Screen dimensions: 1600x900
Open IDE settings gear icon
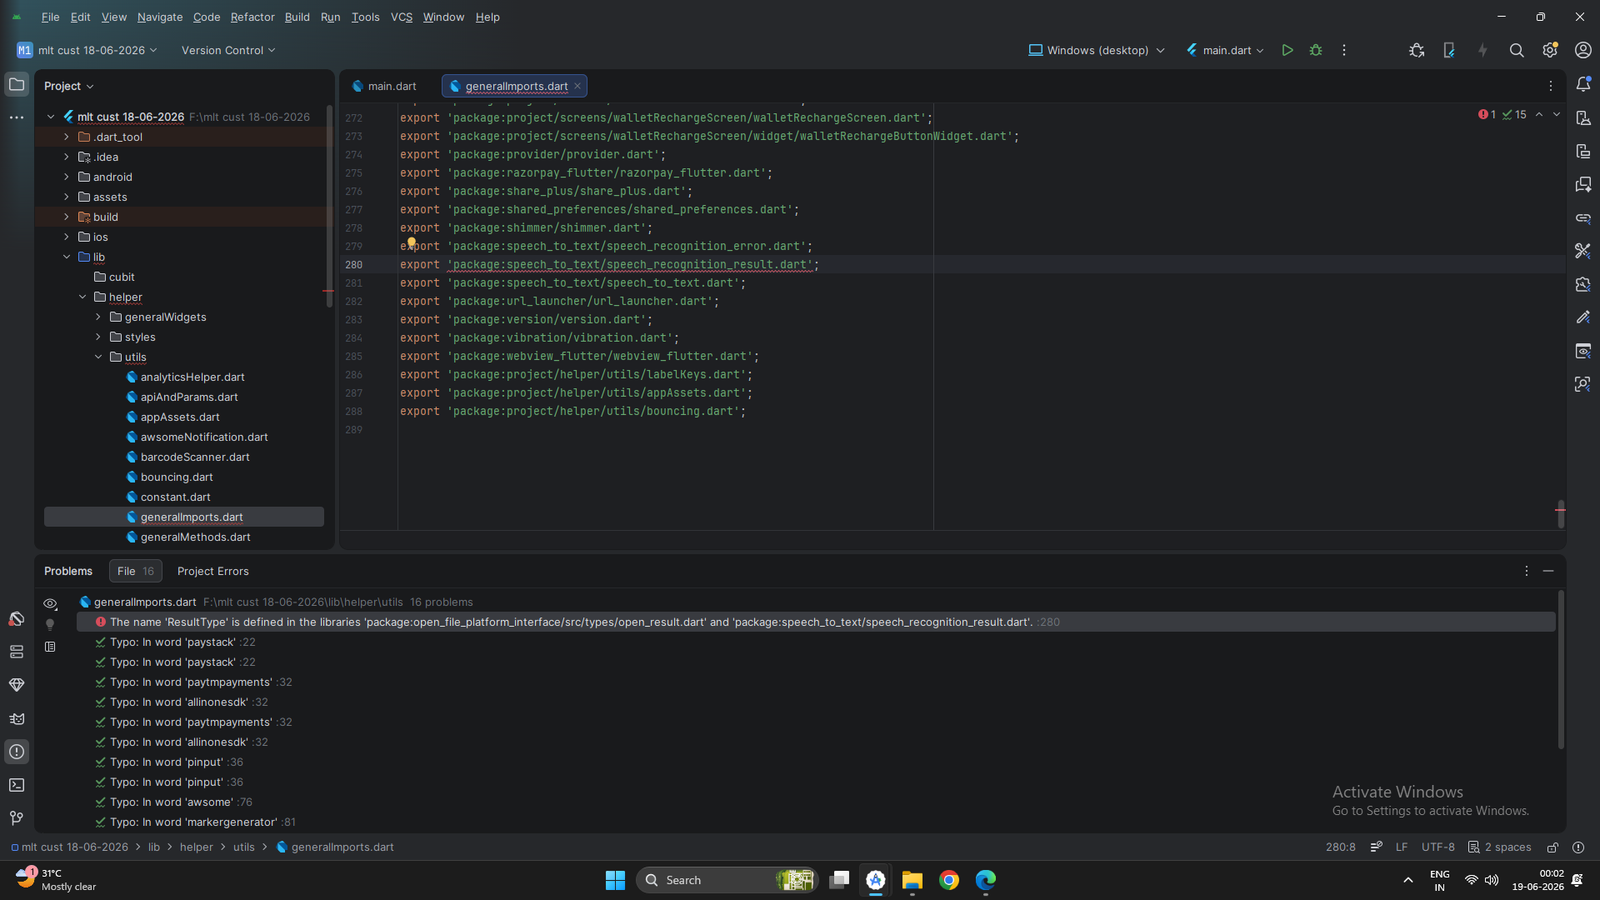1550,50
